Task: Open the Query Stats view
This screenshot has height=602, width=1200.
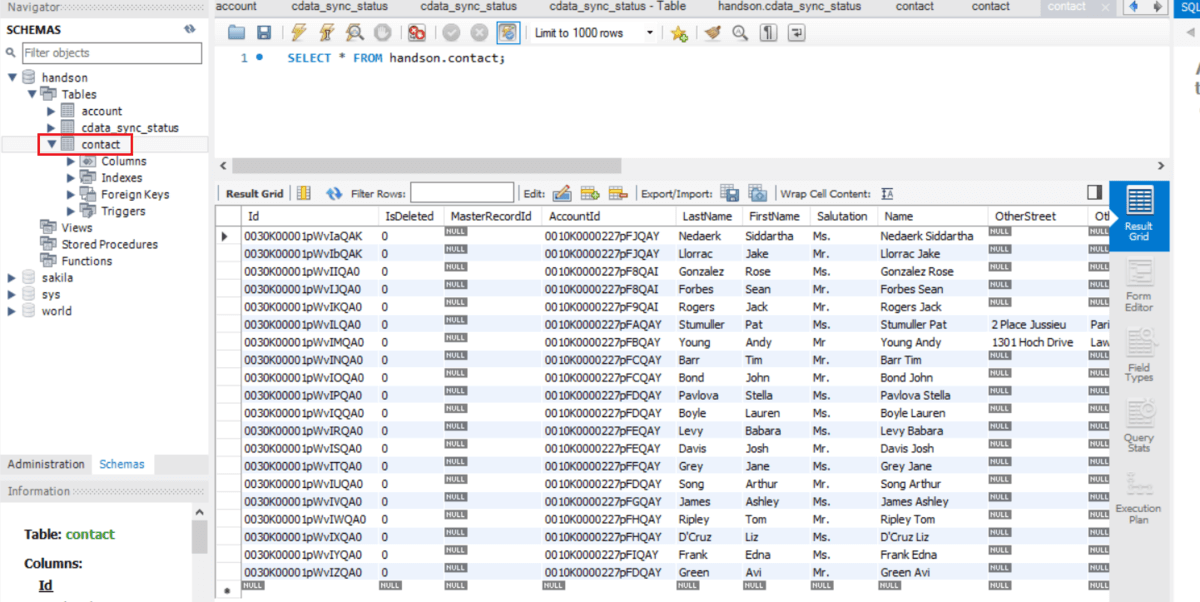Action: pos(1139,427)
